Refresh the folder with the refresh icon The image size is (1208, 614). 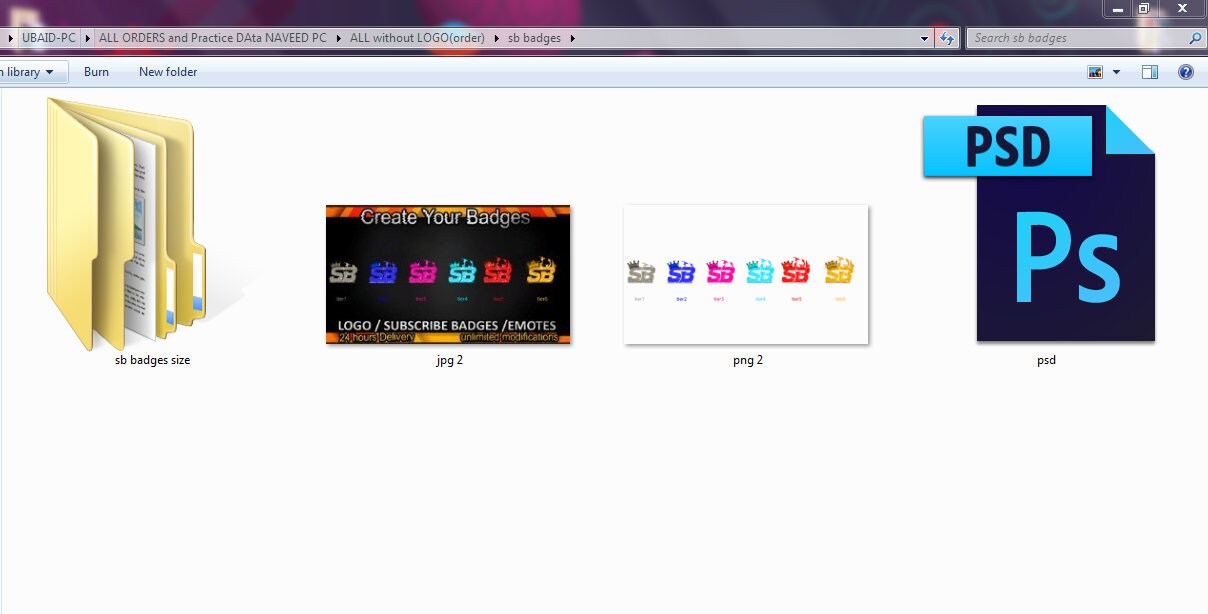click(x=945, y=37)
